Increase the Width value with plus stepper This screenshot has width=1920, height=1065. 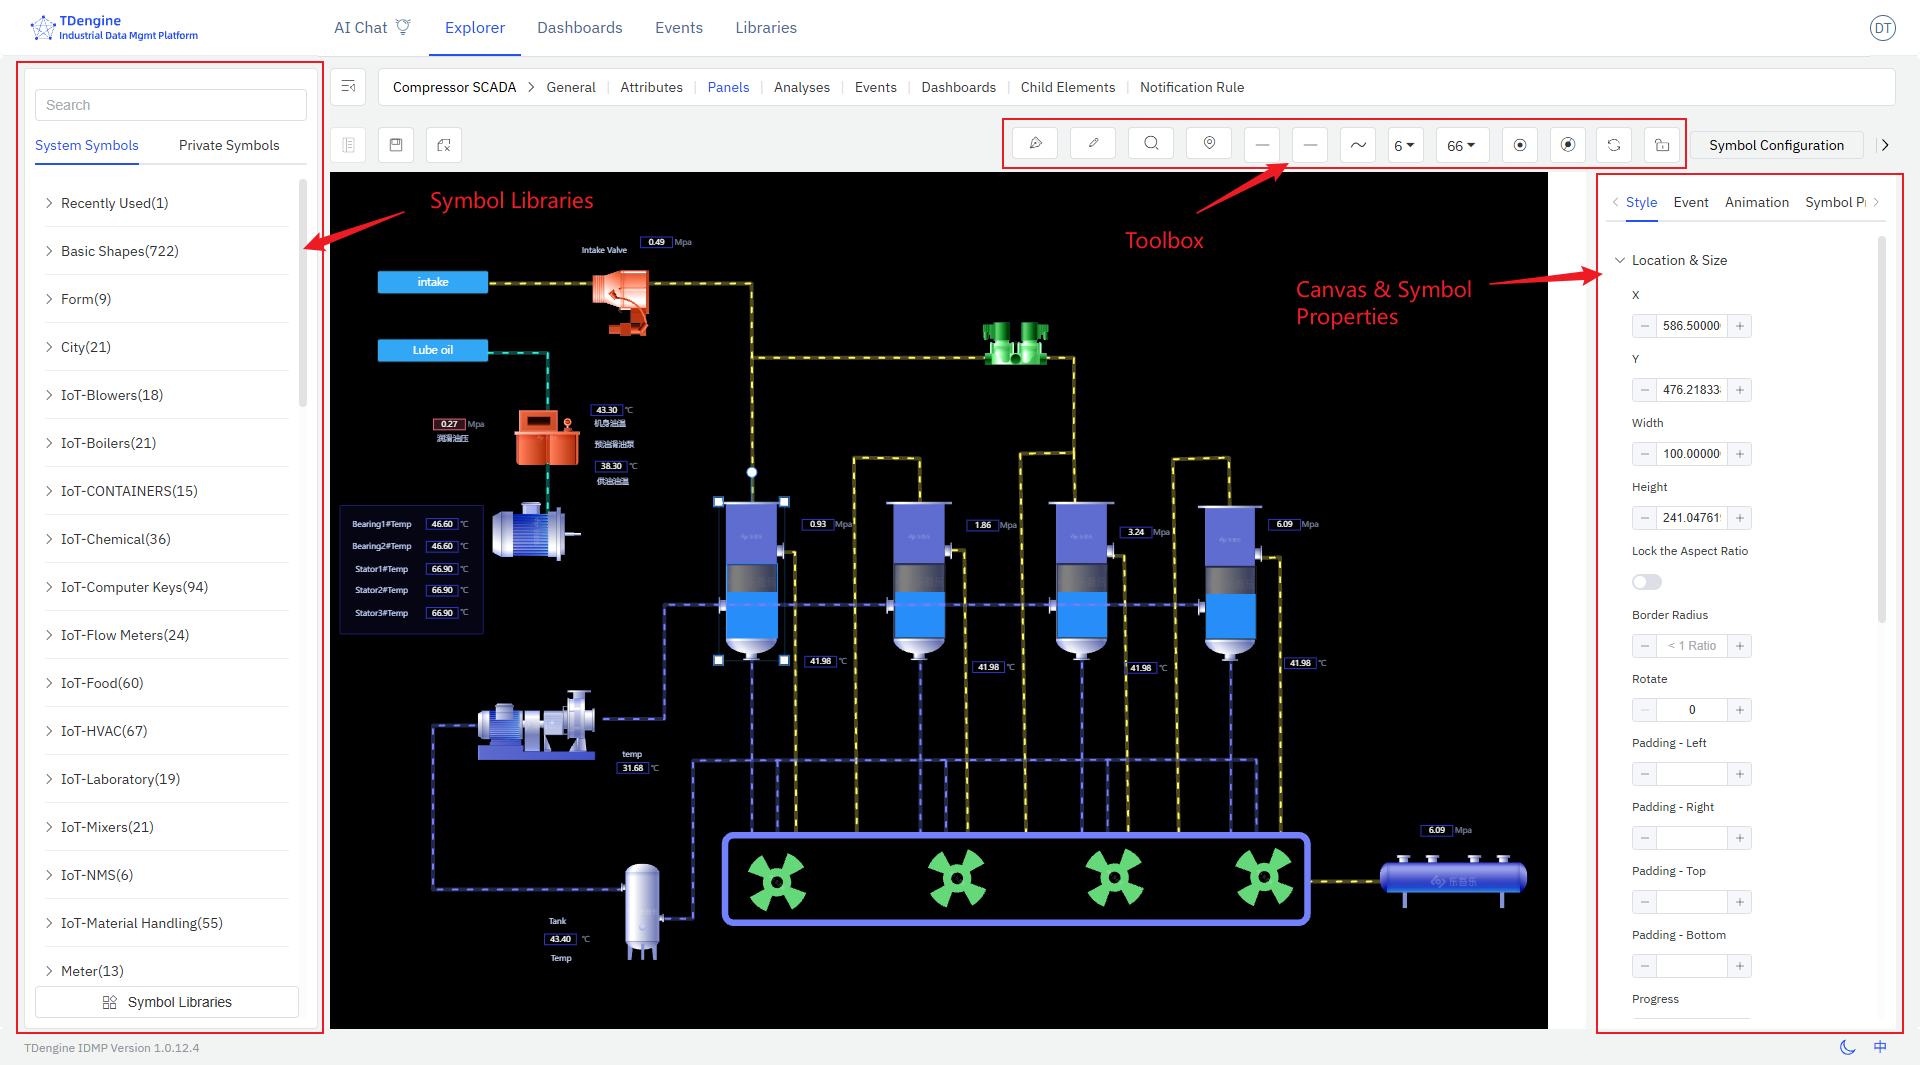1739,454
